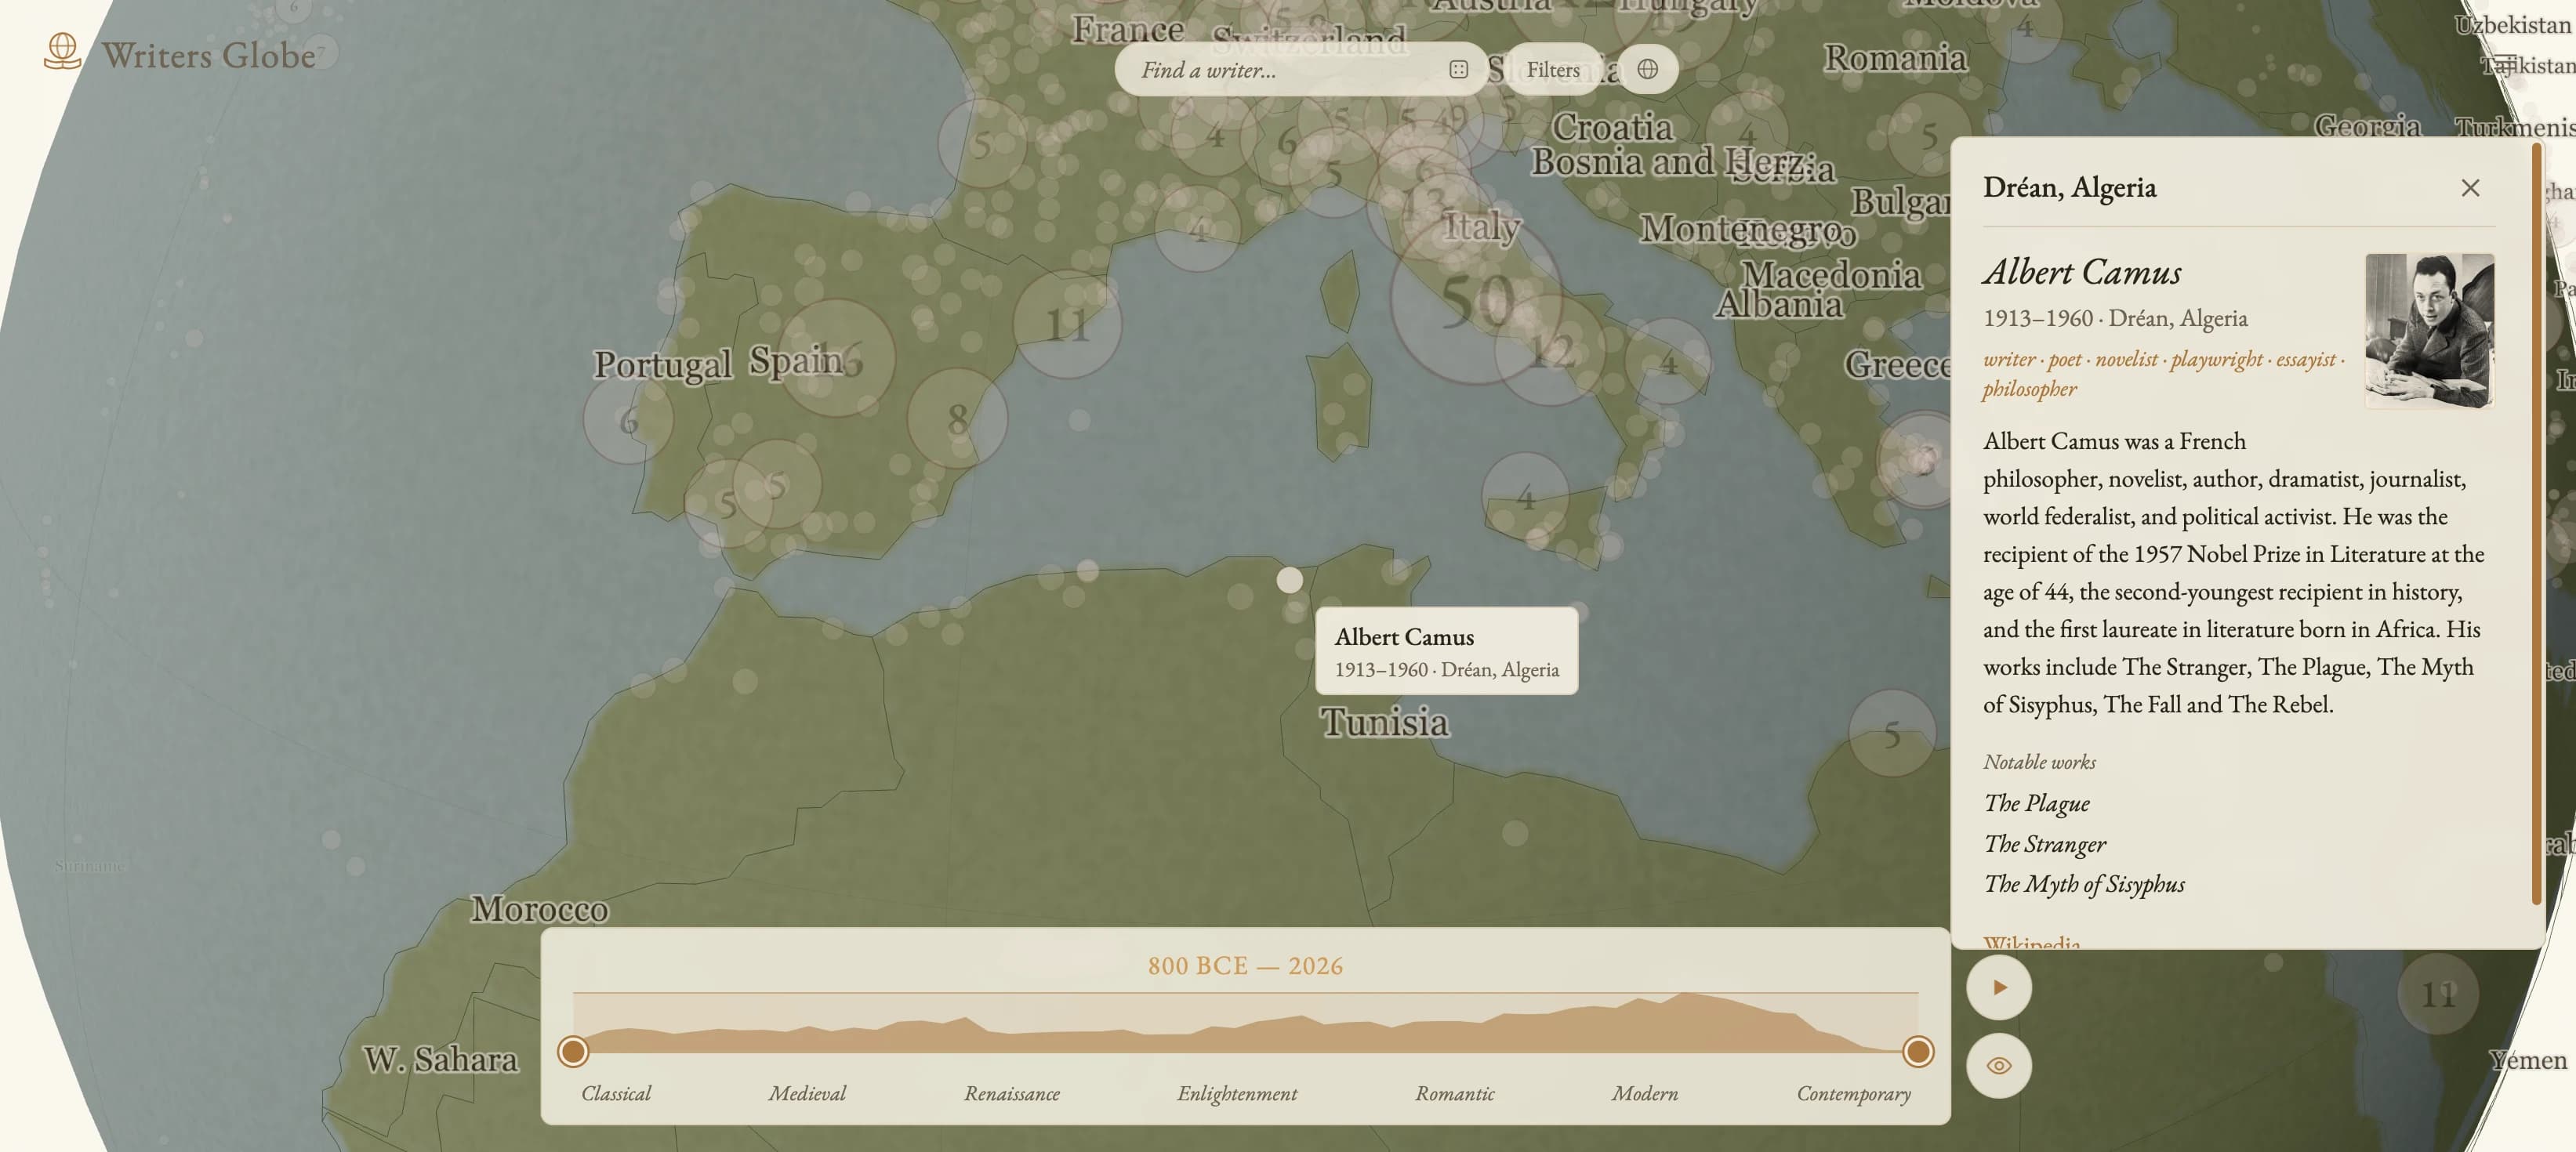
Task: Select the Contemporary era label
Action: click(1854, 1093)
